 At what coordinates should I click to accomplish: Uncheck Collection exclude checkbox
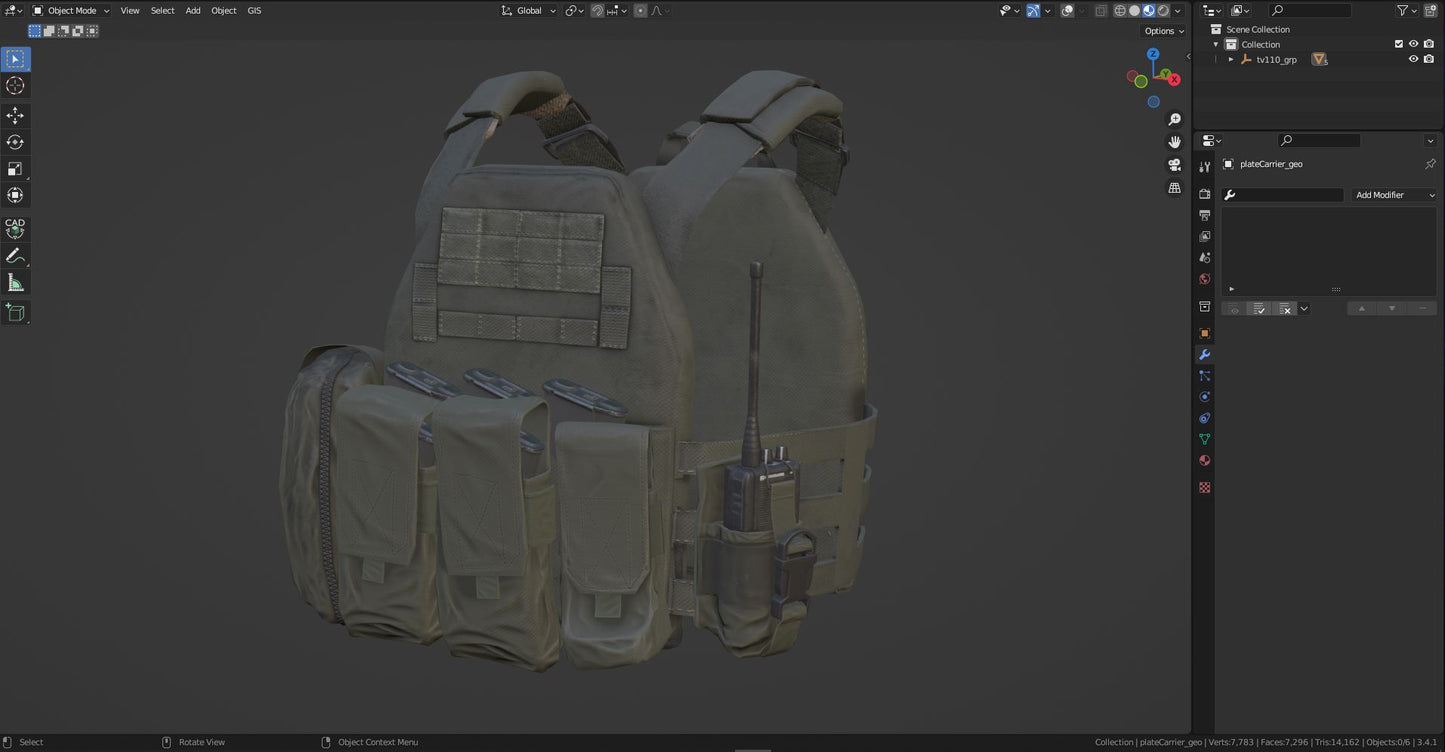(x=1399, y=44)
